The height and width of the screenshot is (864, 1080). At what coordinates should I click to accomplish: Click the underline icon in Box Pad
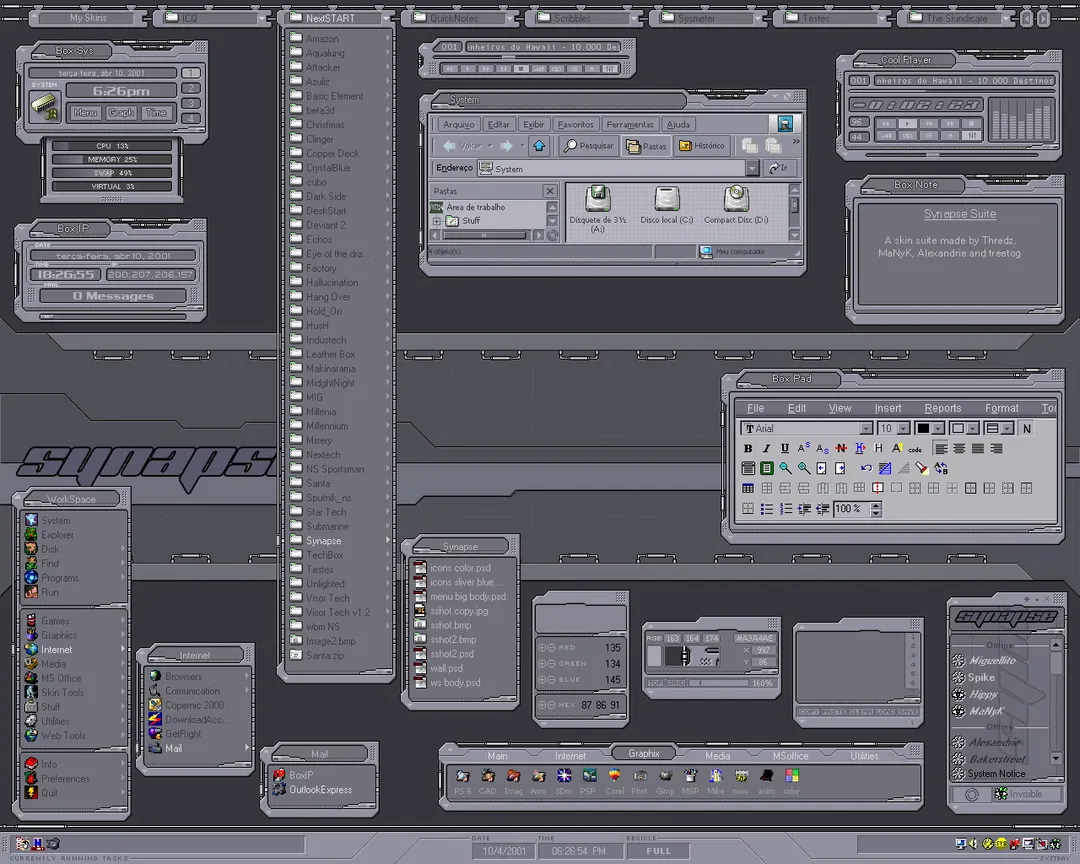(785, 449)
